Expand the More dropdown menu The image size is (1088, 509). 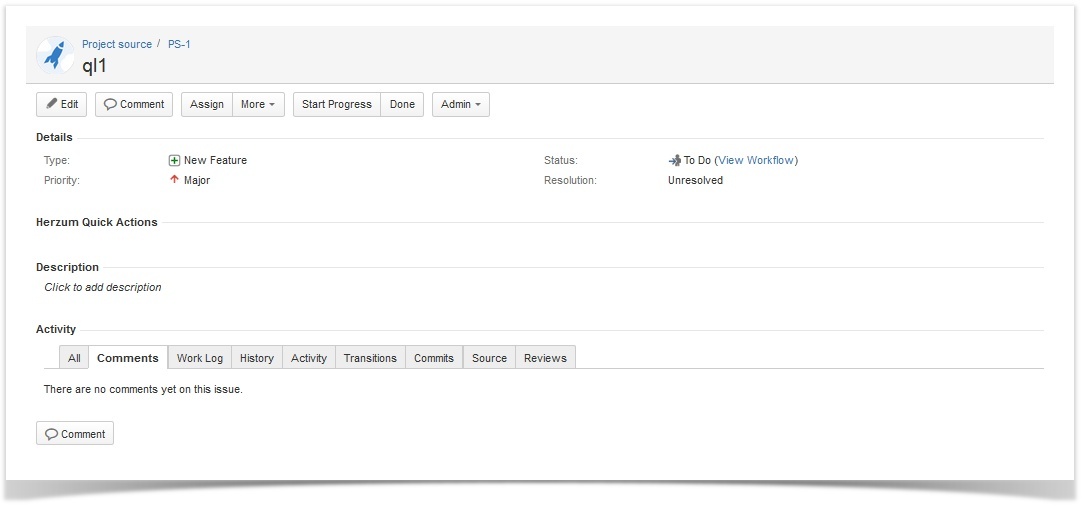[258, 104]
